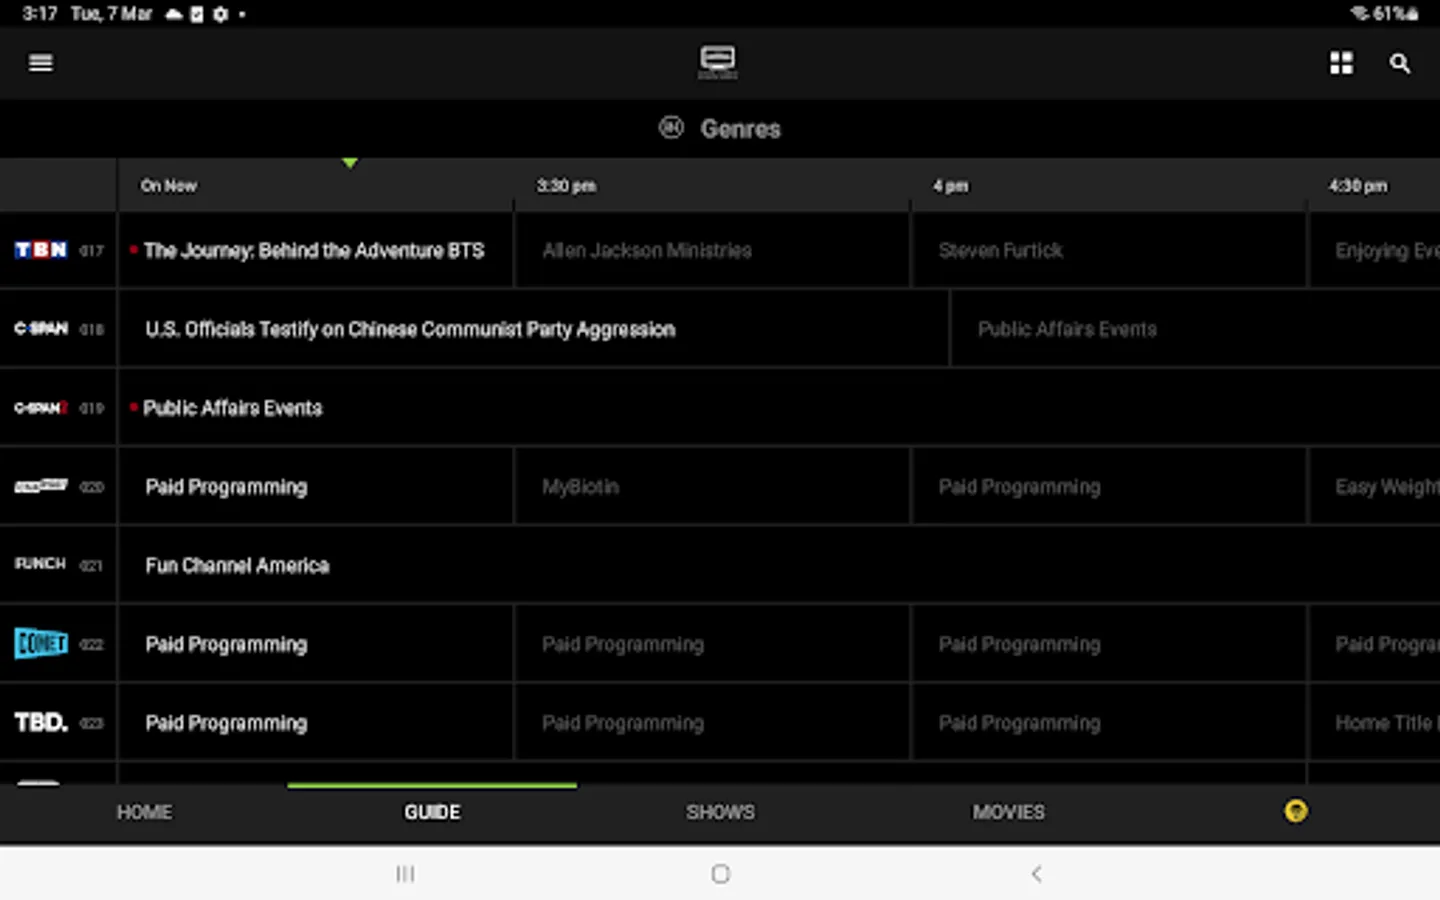Viewport: 1440px width, 900px height.
Task: Click the On Now time header
Action: 169,186
